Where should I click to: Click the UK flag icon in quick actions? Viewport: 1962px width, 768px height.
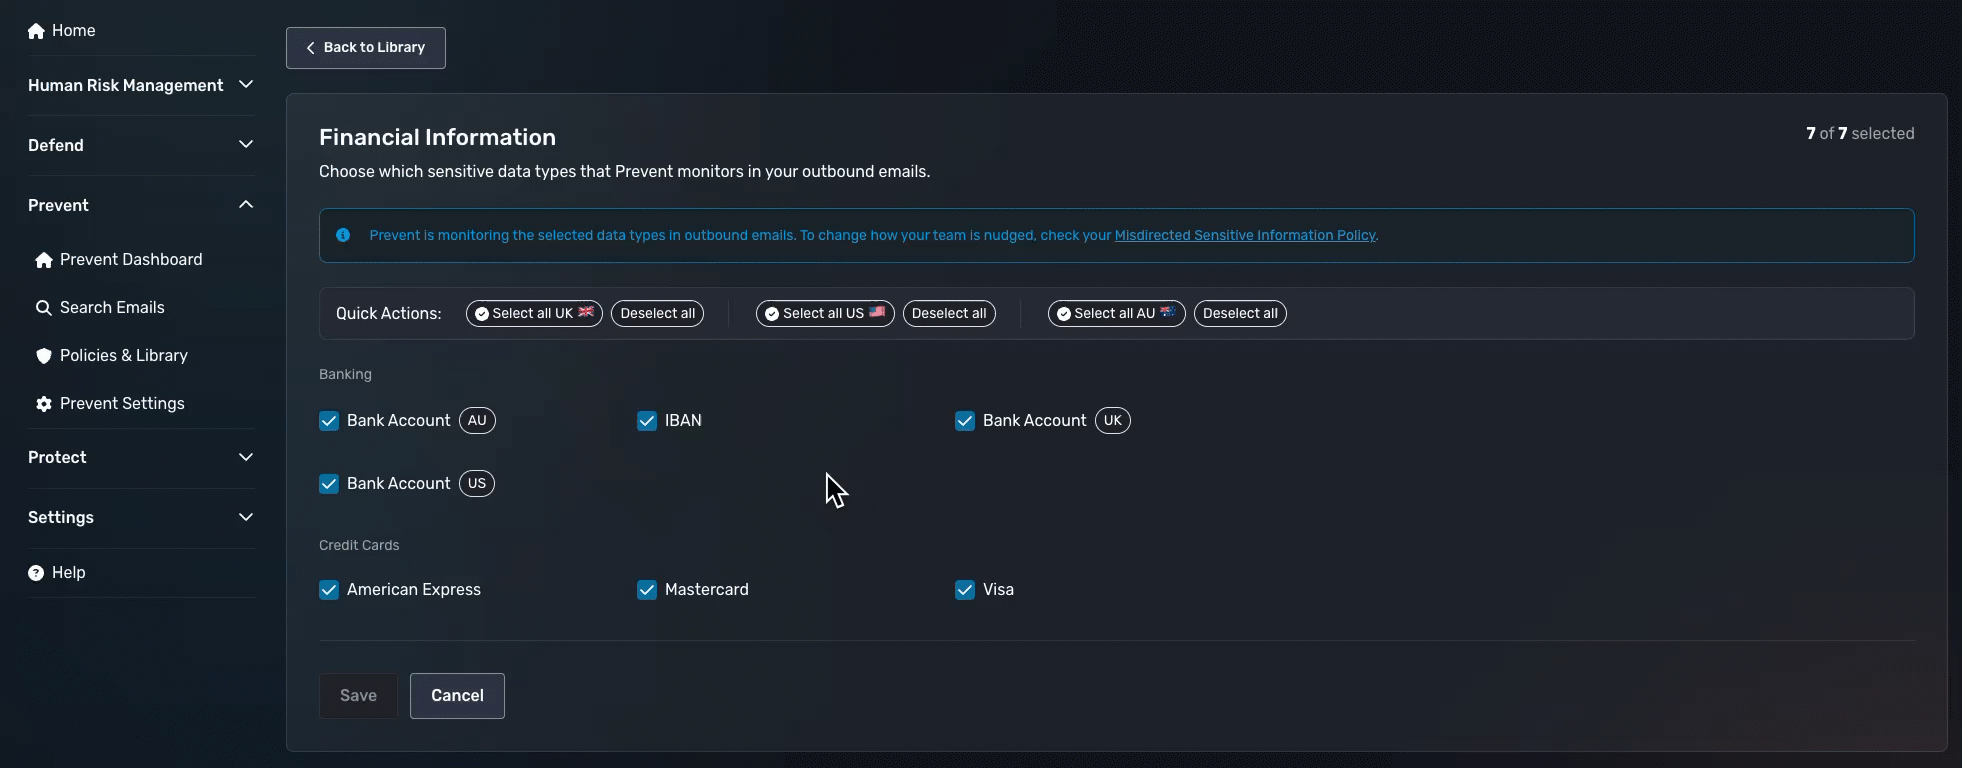(x=586, y=312)
